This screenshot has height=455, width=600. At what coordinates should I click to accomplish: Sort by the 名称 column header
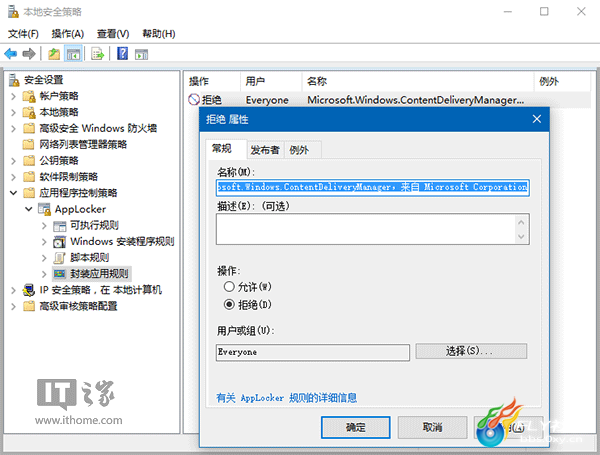(x=418, y=81)
